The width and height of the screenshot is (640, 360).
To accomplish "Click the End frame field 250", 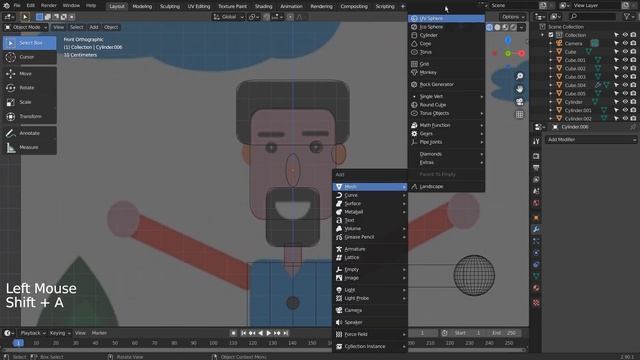I will coord(504,333).
